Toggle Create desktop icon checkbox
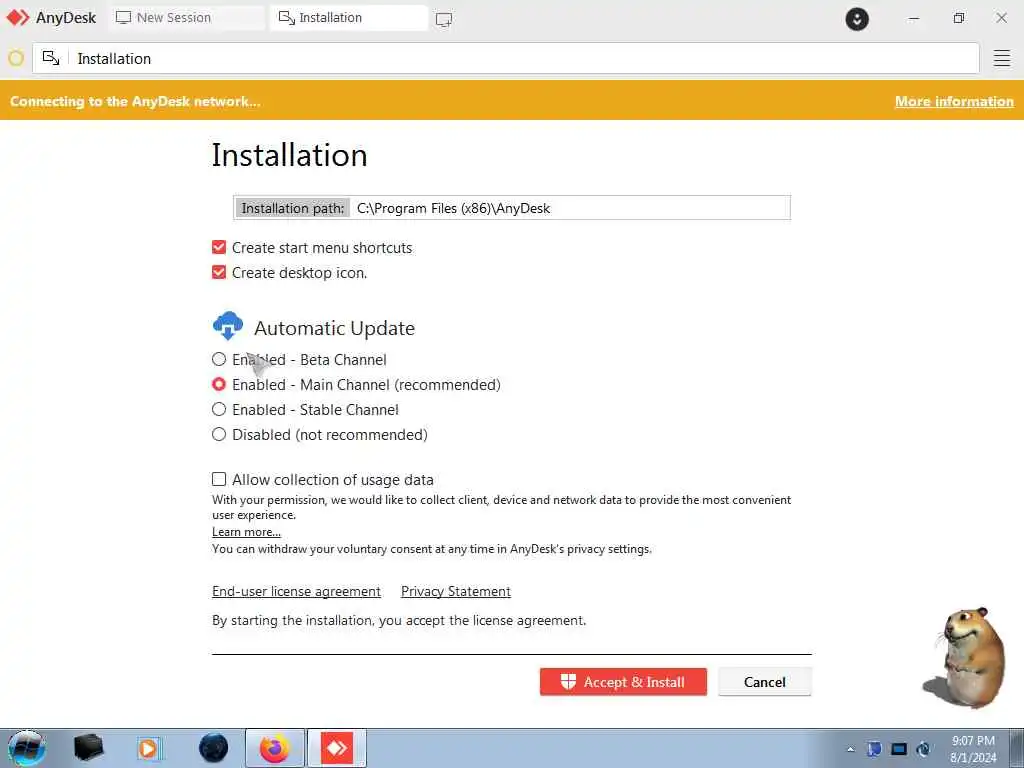Viewport: 1024px width, 768px height. click(x=219, y=272)
